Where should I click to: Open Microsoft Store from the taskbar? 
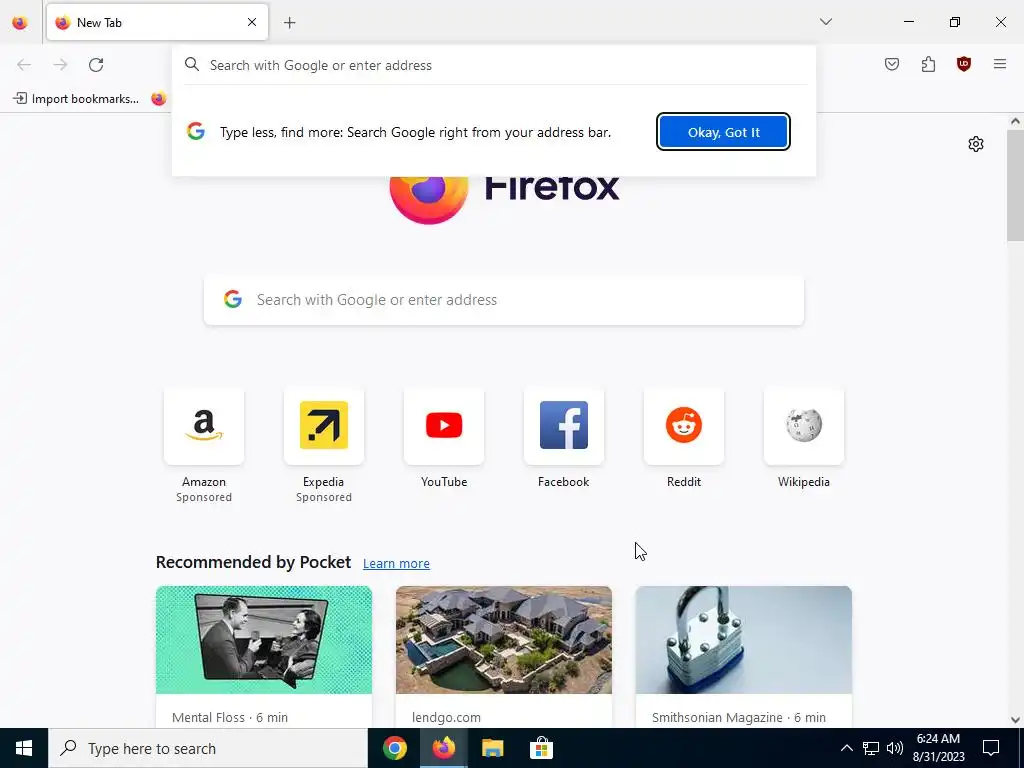coord(541,748)
